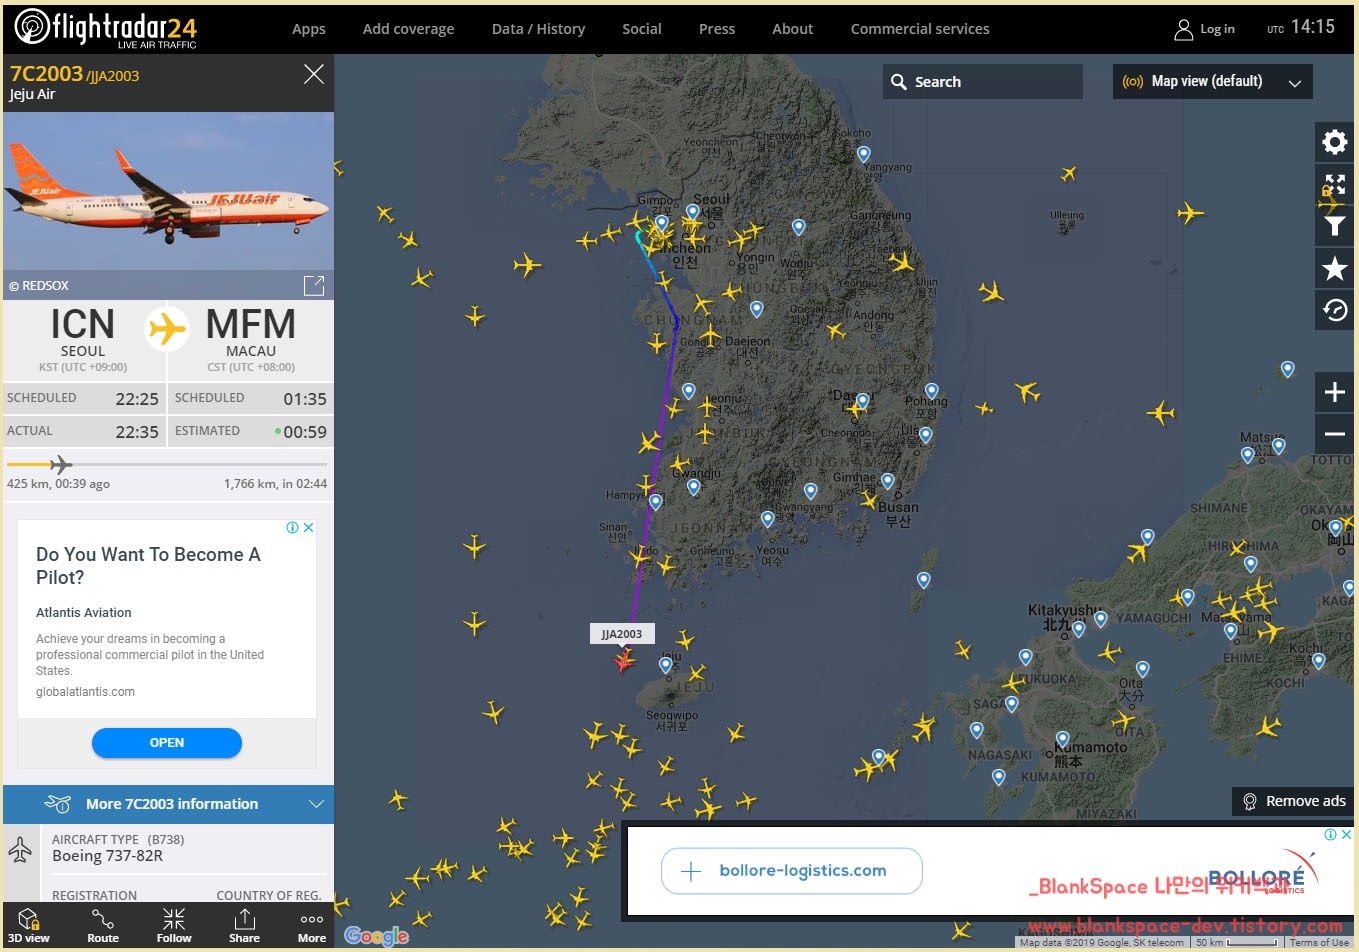Image resolution: width=1359 pixels, height=952 pixels.
Task: Show the Route of the flight
Action: tap(103, 925)
